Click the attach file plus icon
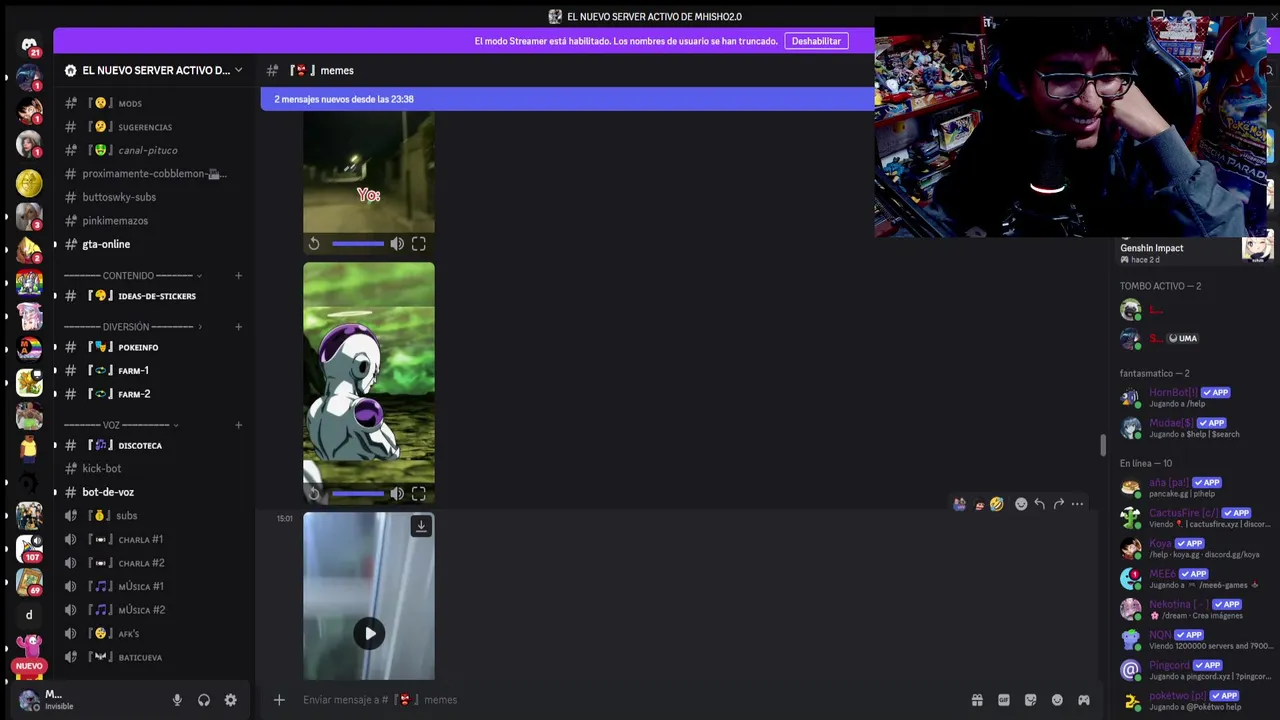1280x720 pixels. click(x=279, y=700)
